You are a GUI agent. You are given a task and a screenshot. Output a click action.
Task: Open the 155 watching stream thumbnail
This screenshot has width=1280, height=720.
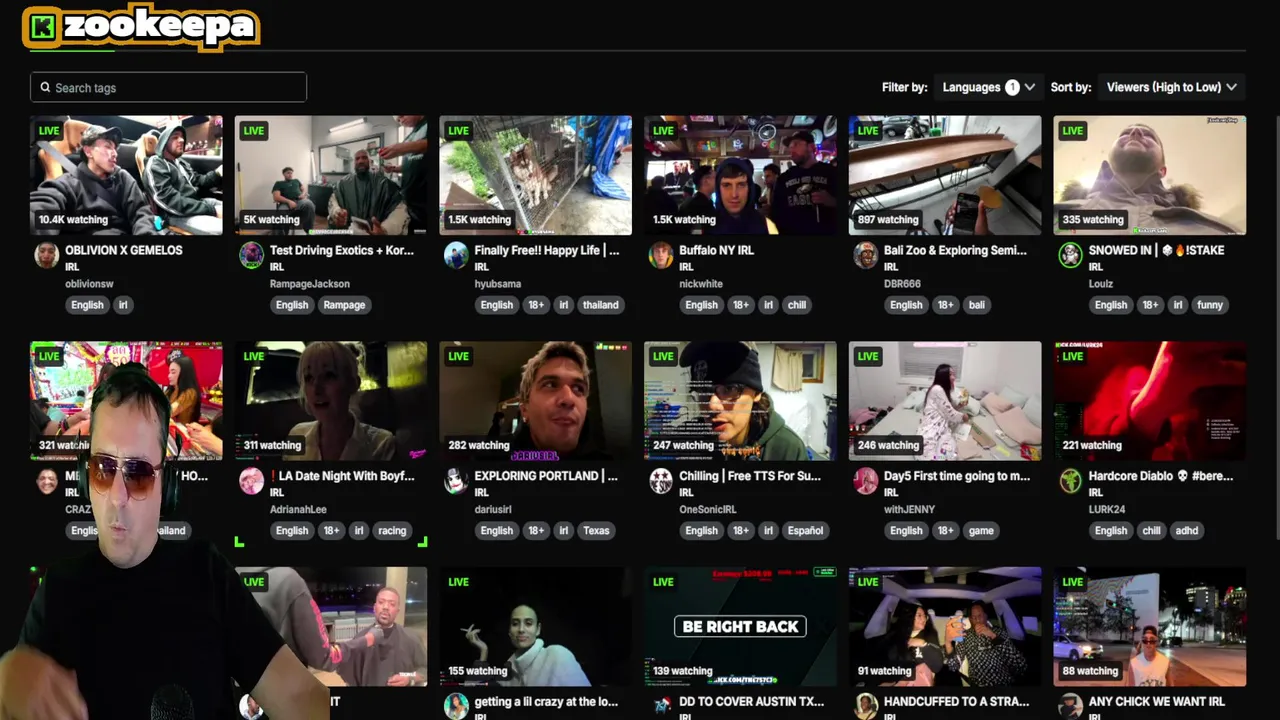(x=535, y=627)
